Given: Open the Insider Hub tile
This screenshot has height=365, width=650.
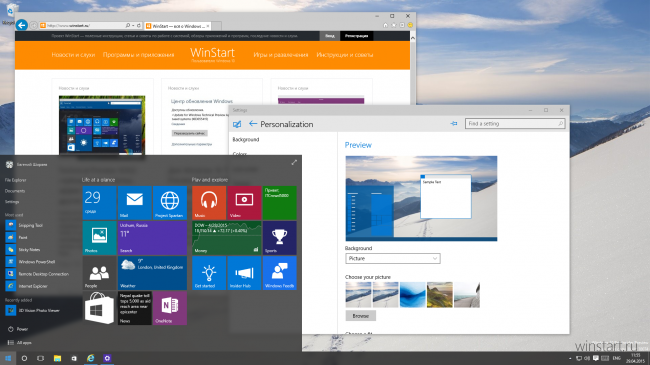Looking at the screenshot, I should (244, 273).
